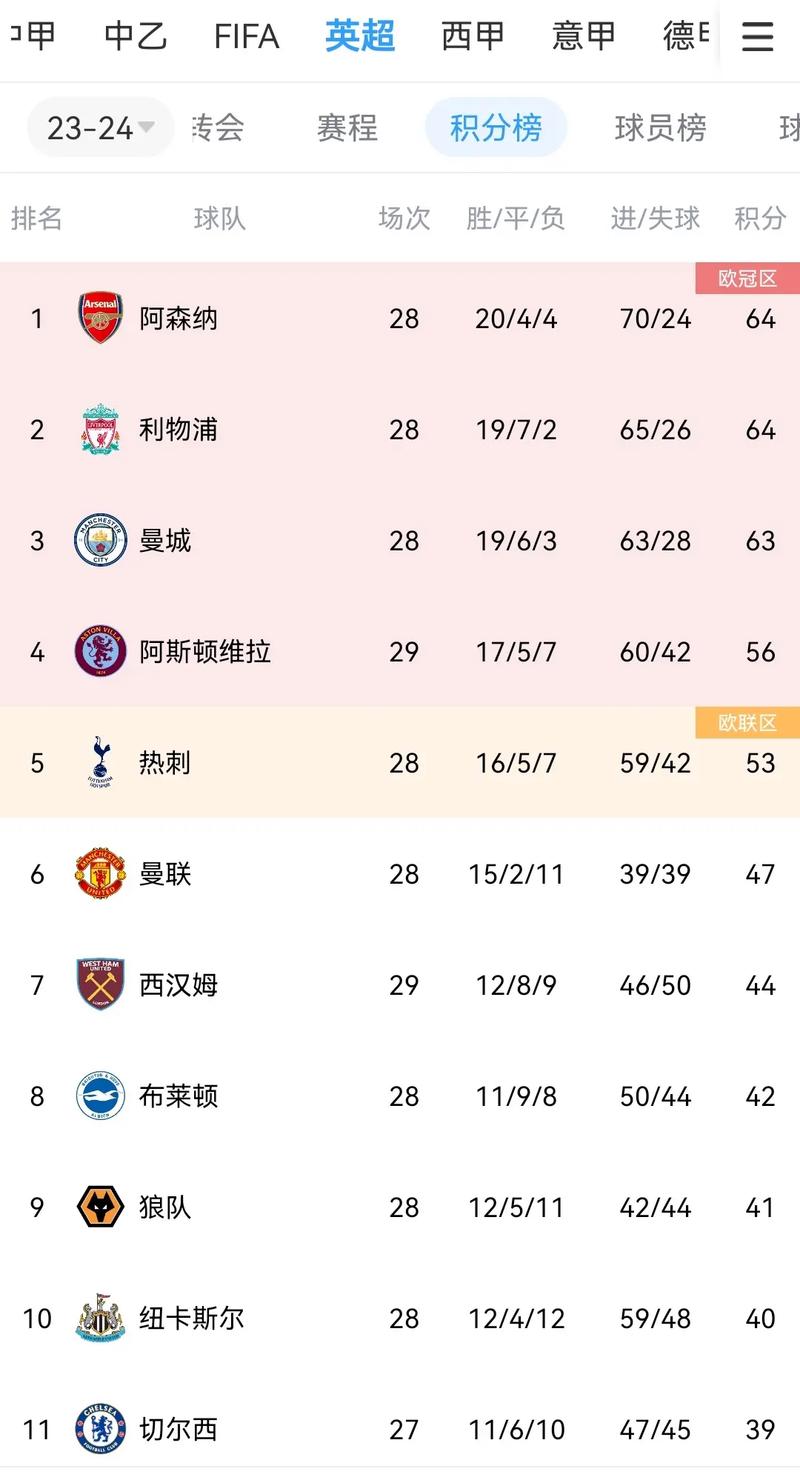Viewport: 800px width, 1480px height.
Task: Switch to the 意甲 league tab
Action: [584, 37]
